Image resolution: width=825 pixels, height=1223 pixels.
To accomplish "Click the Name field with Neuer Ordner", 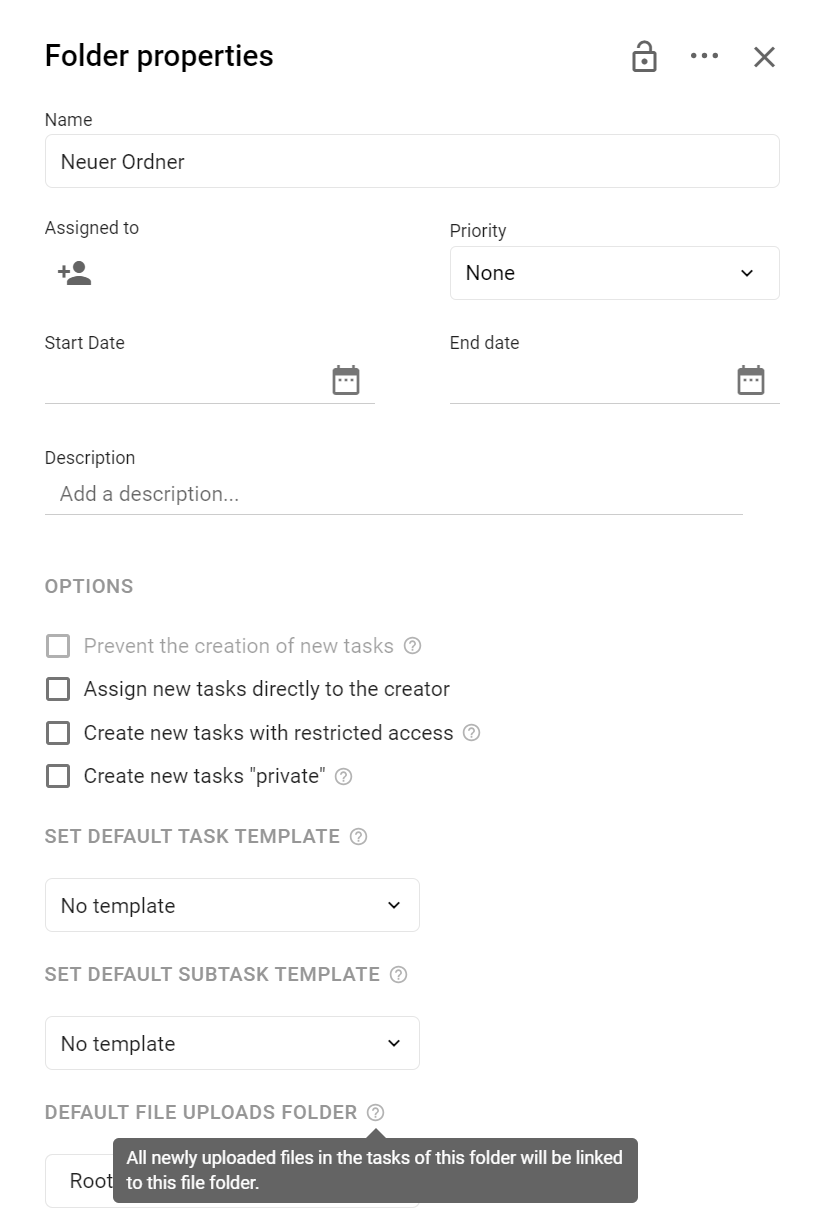I will pos(412,161).
